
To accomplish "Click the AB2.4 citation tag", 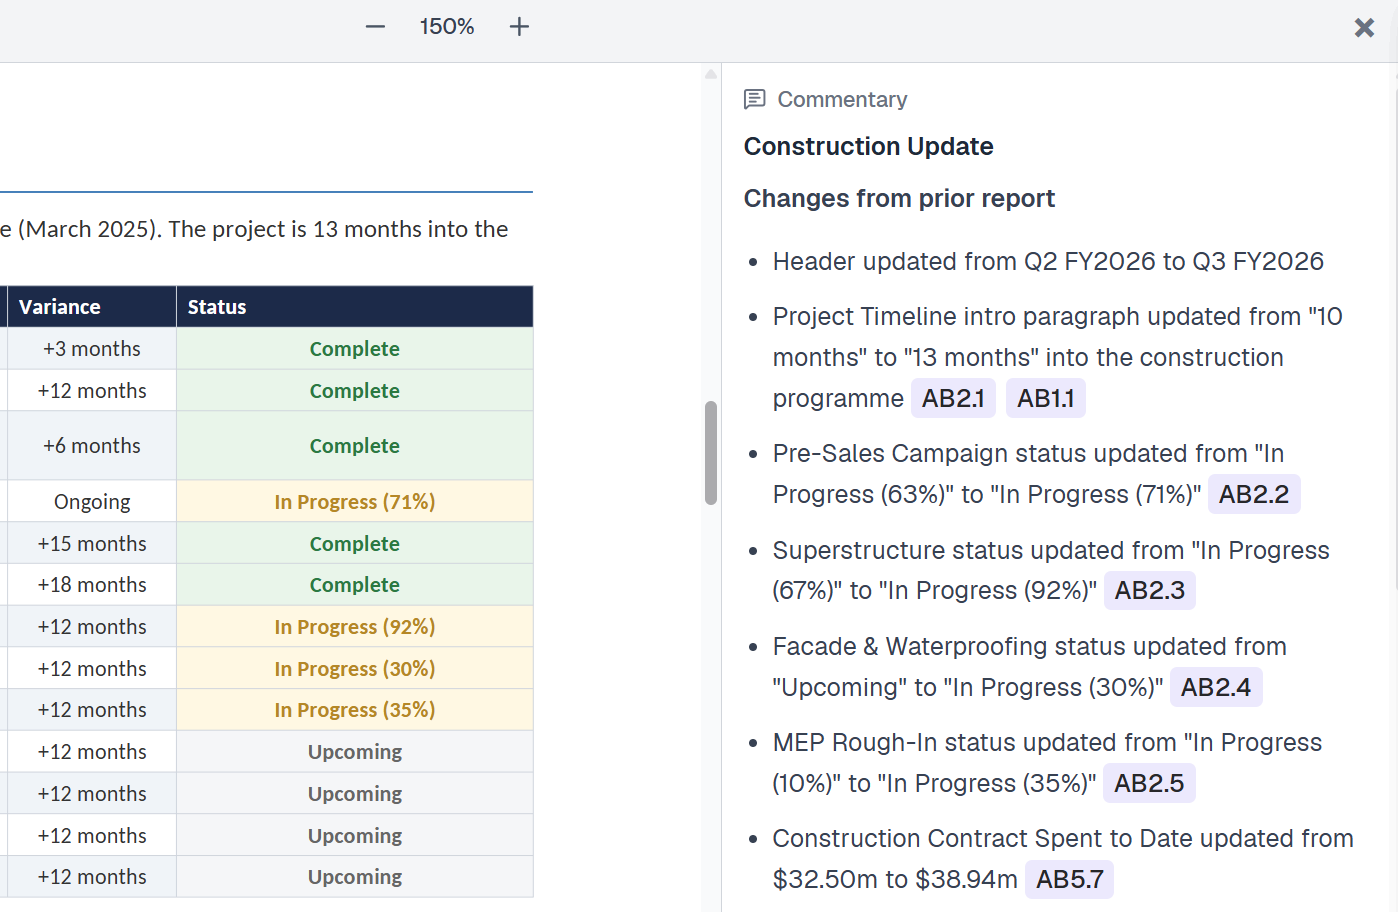I will tap(1215, 687).
